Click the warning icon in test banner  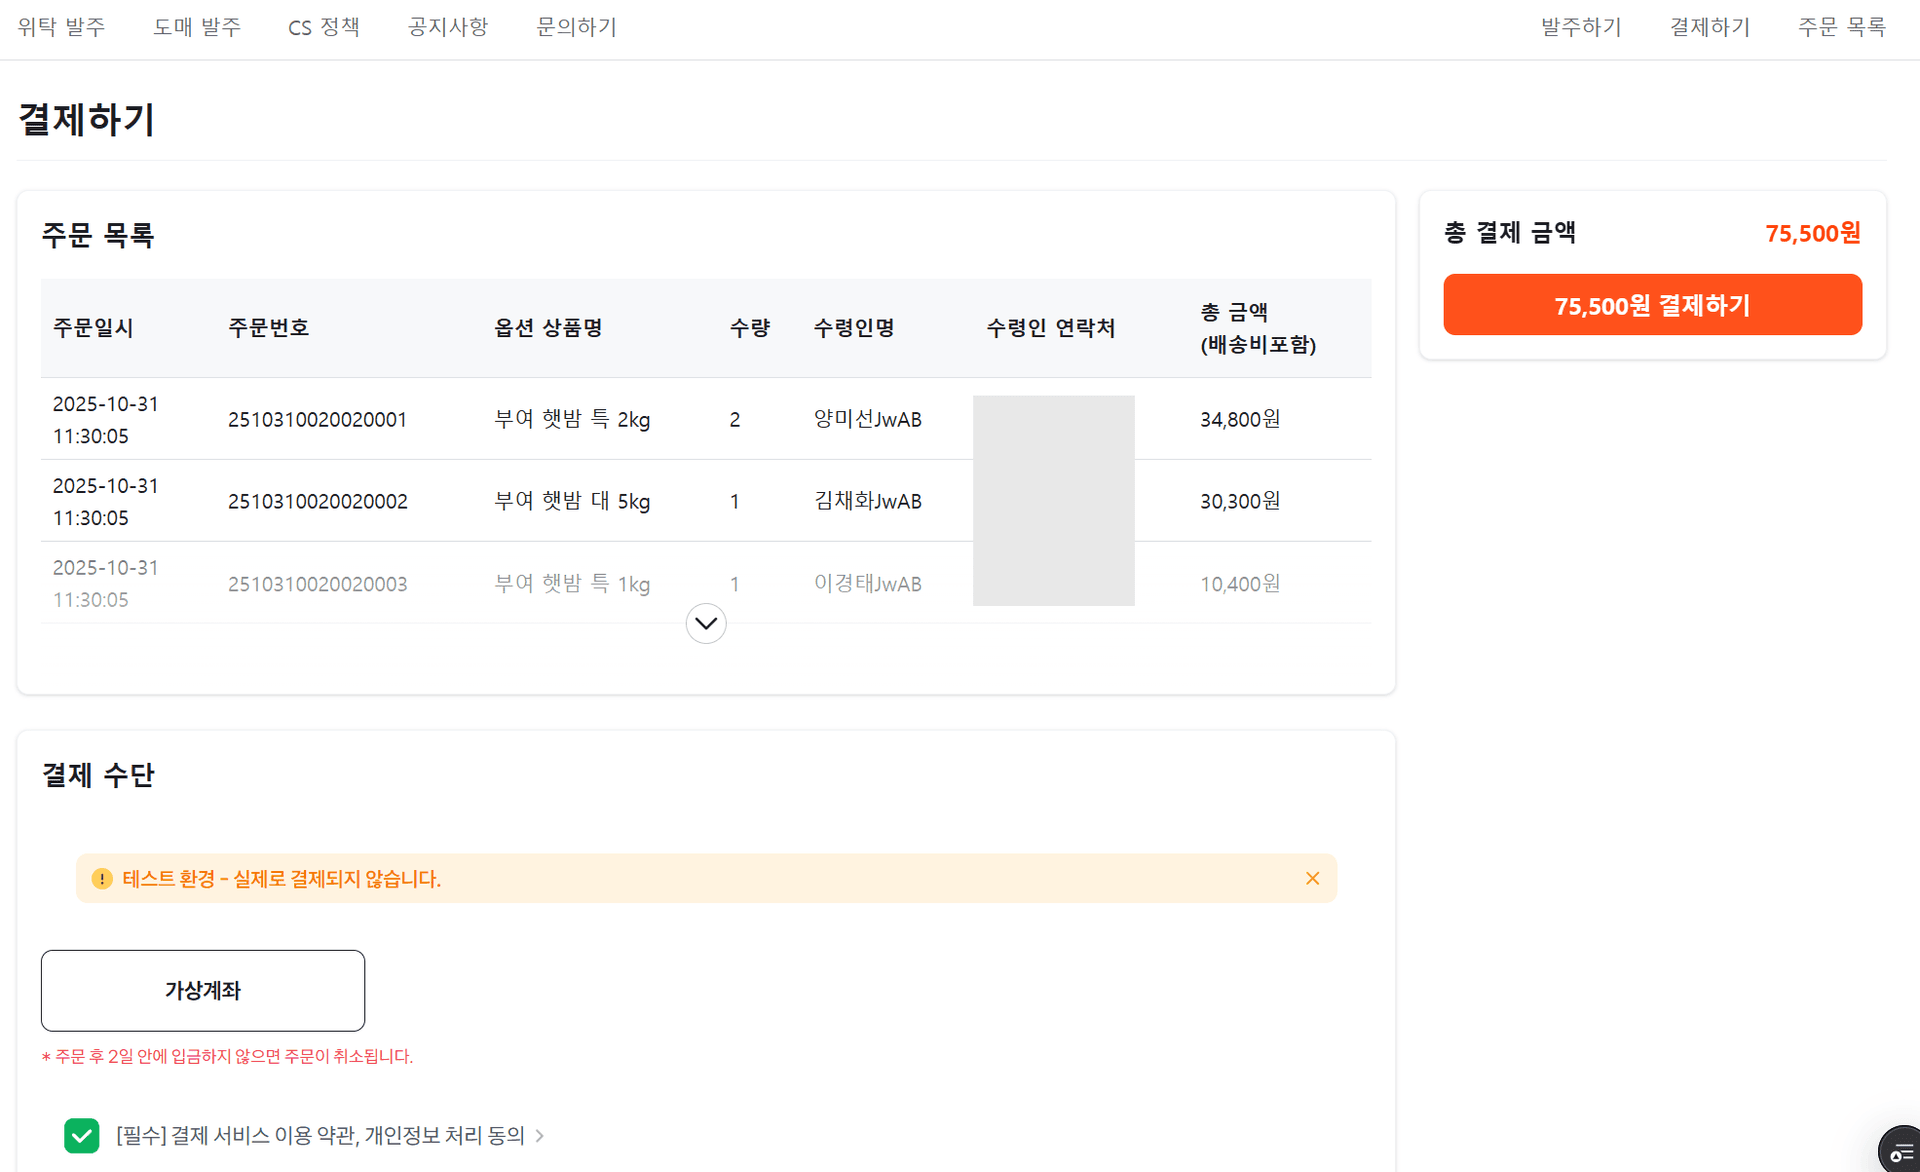click(x=102, y=878)
